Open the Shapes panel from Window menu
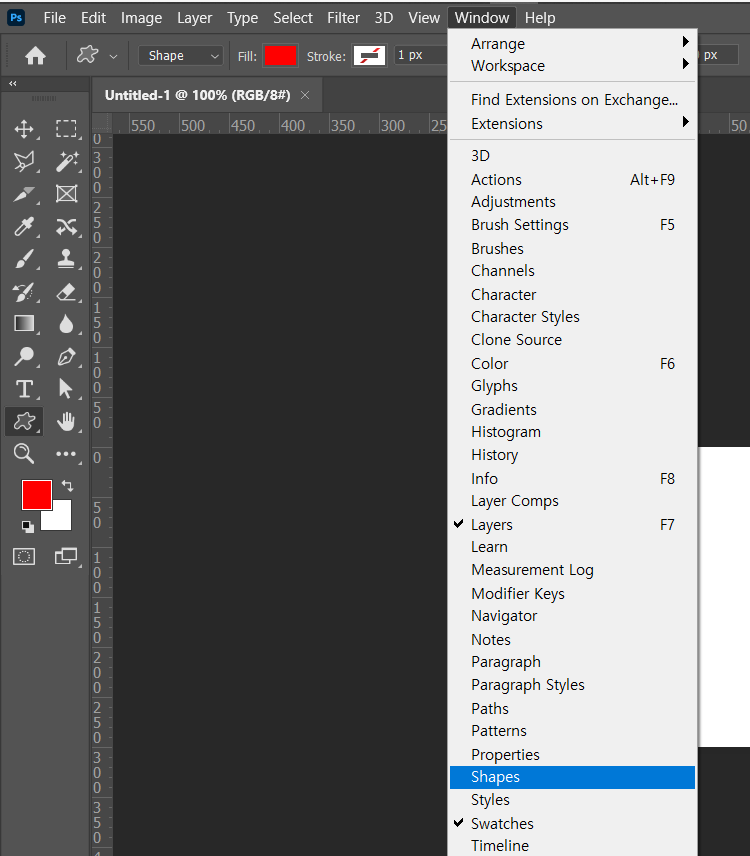The width and height of the screenshot is (750, 856). click(x=572, y=777)
